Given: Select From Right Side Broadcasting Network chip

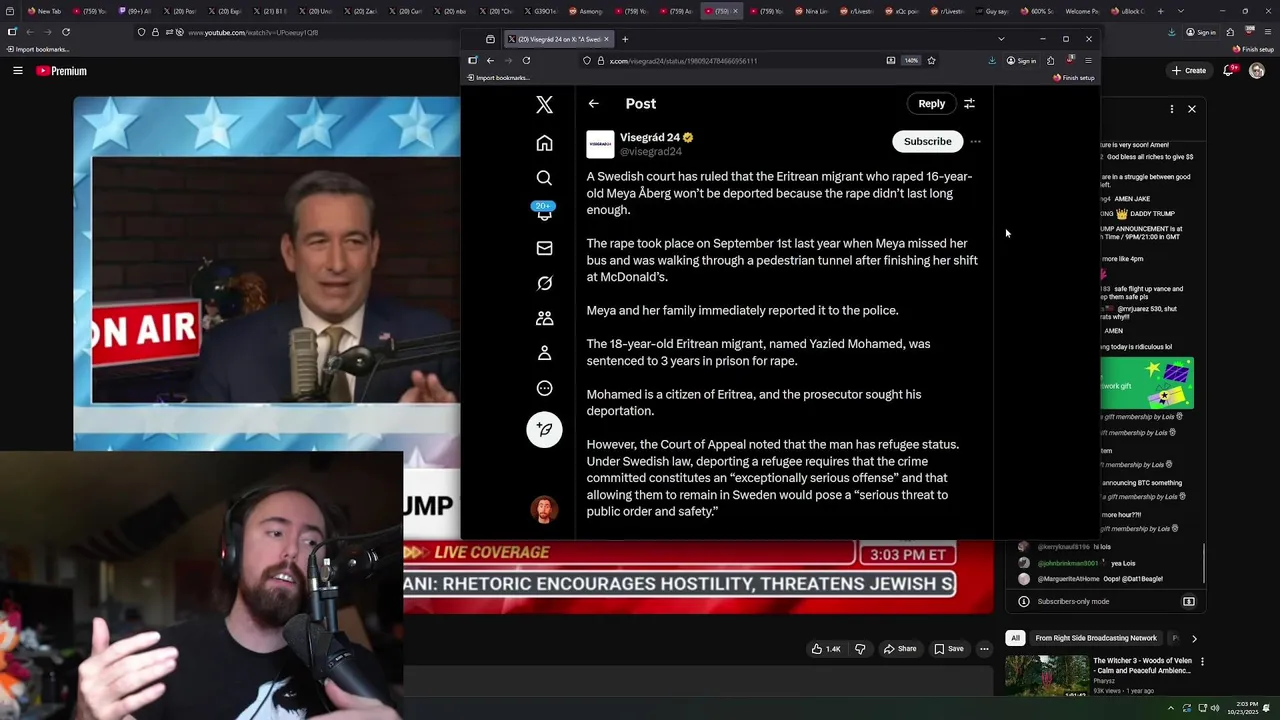Looking at the screenshot, I should click(x=1096, y=638).
